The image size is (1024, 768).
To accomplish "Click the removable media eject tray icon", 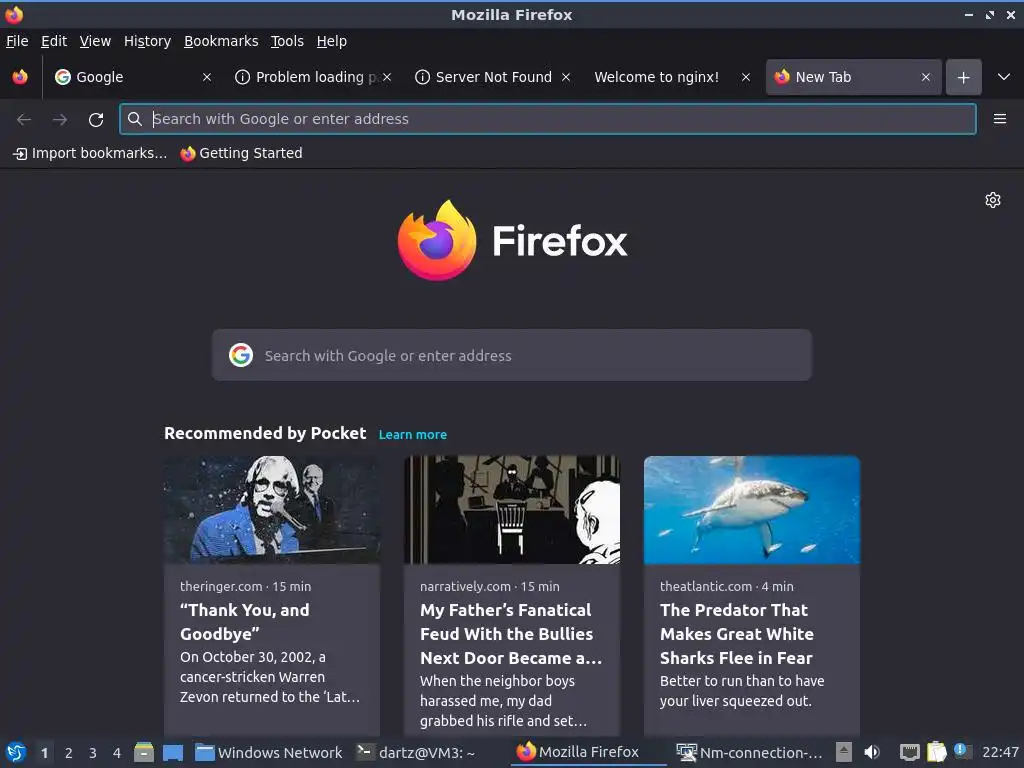I will coord(844,752).
